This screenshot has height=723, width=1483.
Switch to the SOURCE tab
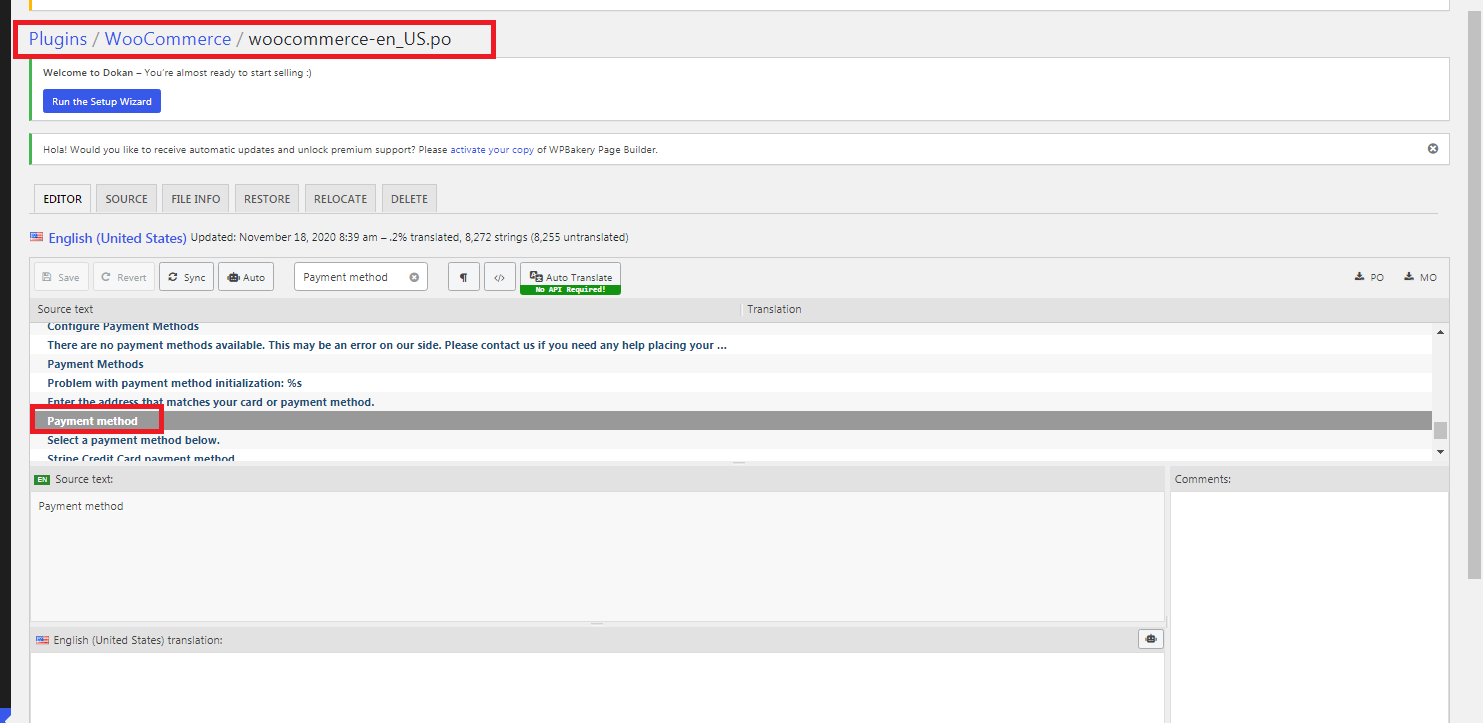[127, 198]
